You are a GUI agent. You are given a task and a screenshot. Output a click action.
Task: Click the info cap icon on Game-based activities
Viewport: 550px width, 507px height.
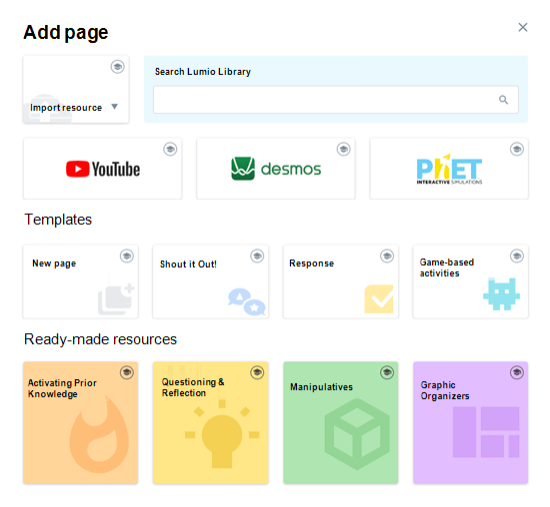[x=517, y=256]
